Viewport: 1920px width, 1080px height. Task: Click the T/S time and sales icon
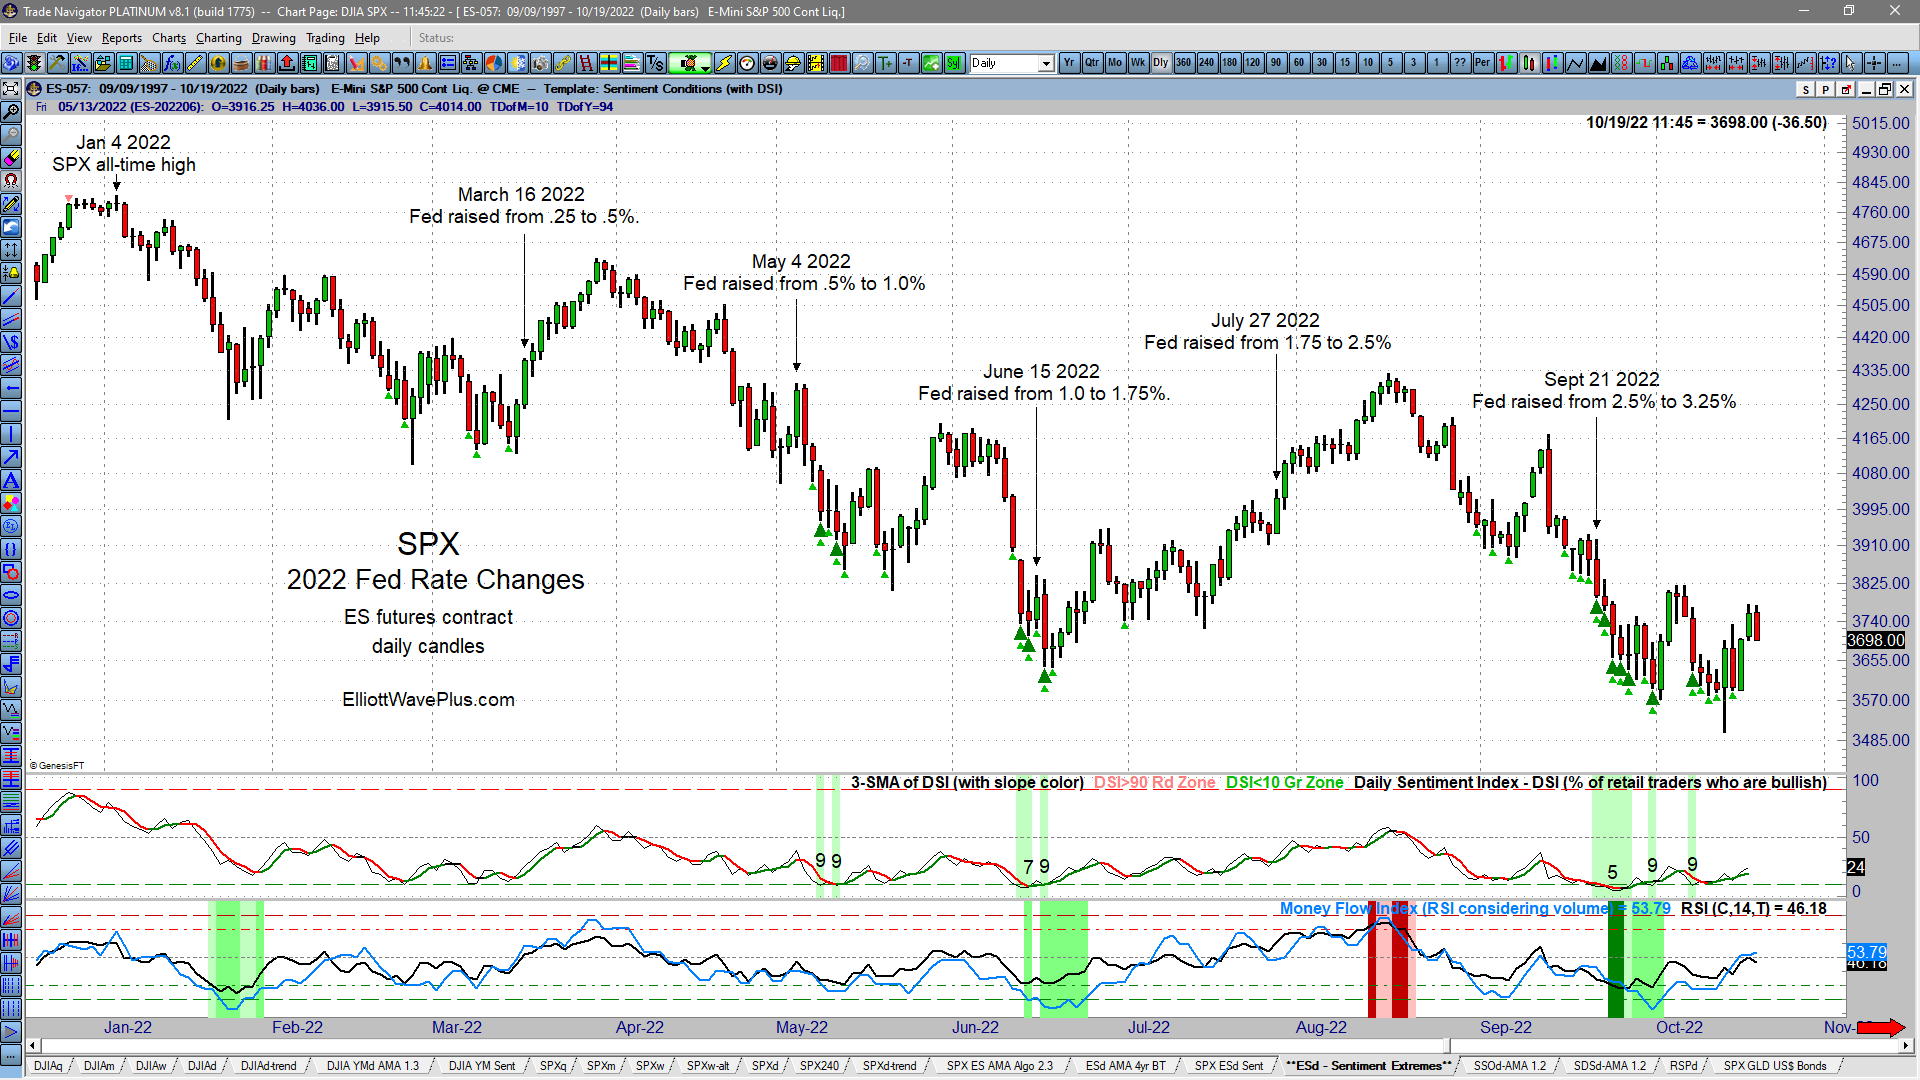pos(655,63)
